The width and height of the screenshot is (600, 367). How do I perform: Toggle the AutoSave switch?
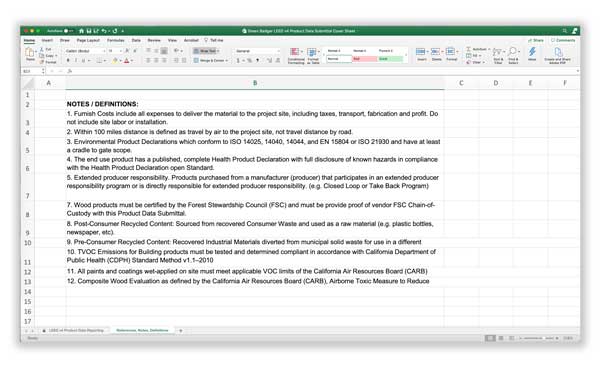click(x=68, y=31)
